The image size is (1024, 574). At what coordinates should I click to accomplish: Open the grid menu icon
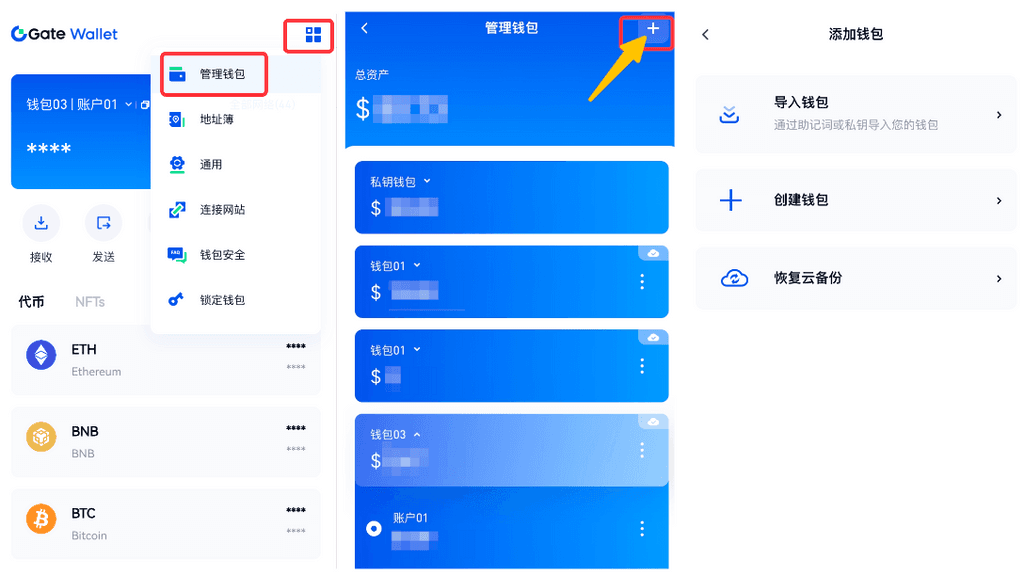point(313,35)
